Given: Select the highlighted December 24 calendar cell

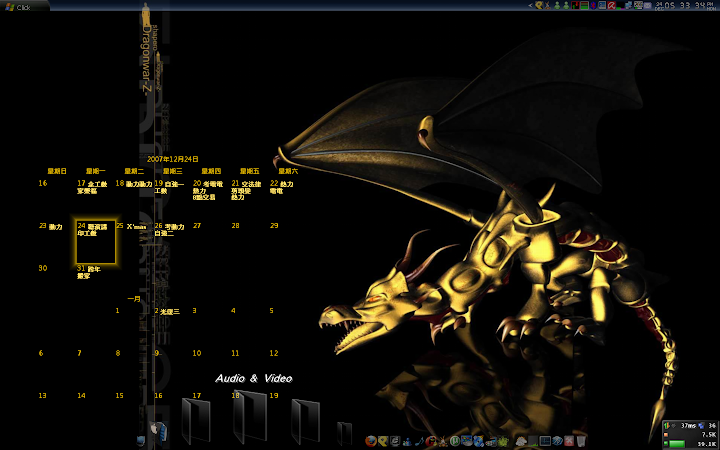Looking at the screenshot, I should [96, 243].
